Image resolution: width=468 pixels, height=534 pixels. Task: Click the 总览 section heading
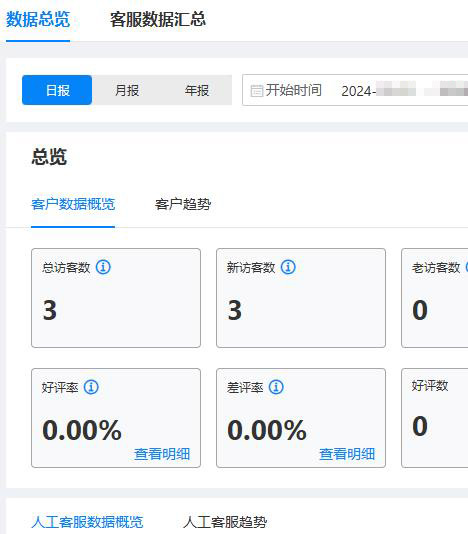pyautogui.click(x=49, y=157)
